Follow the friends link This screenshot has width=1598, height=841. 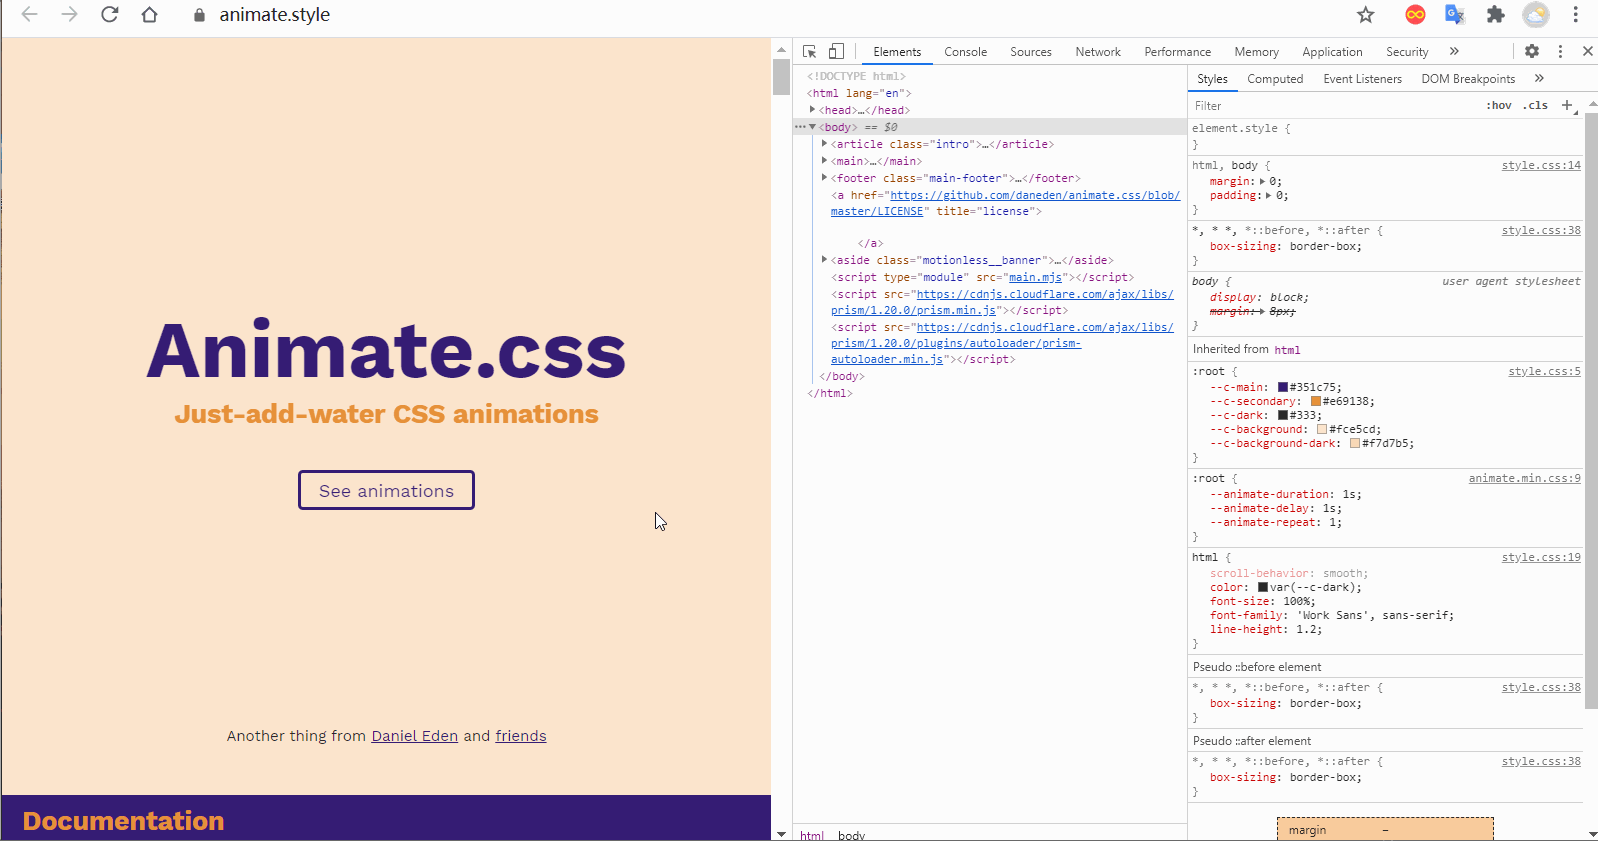click(x=521, y=736)
